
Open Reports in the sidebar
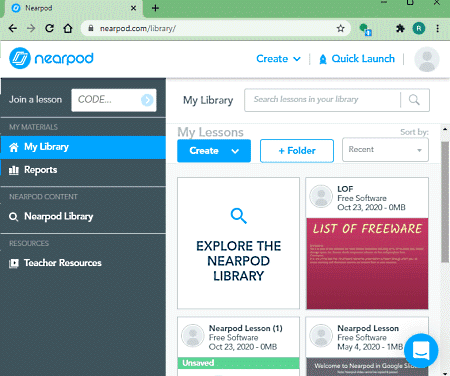coord(83,170)
